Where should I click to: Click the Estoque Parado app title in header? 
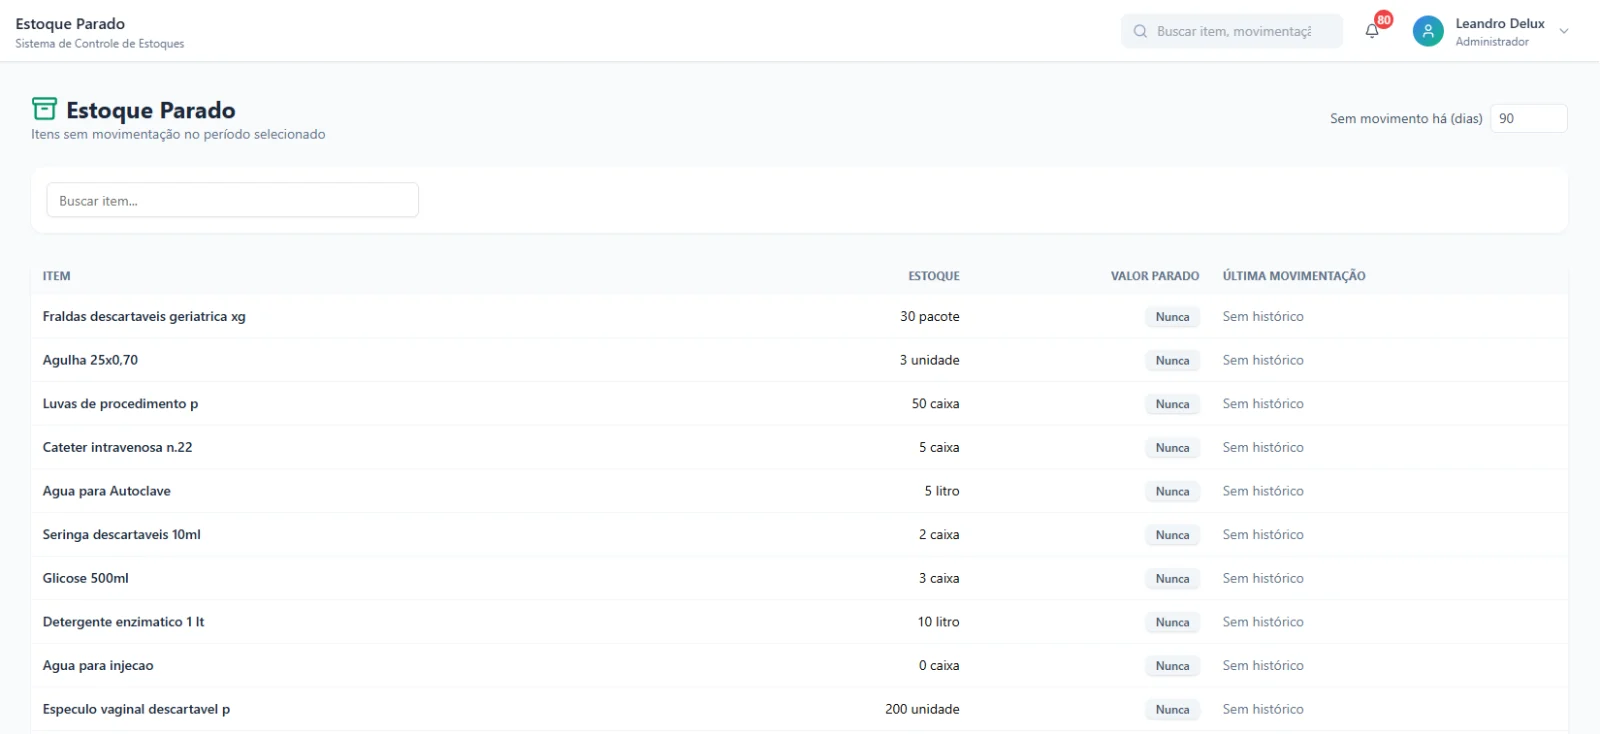pos(70,24)
